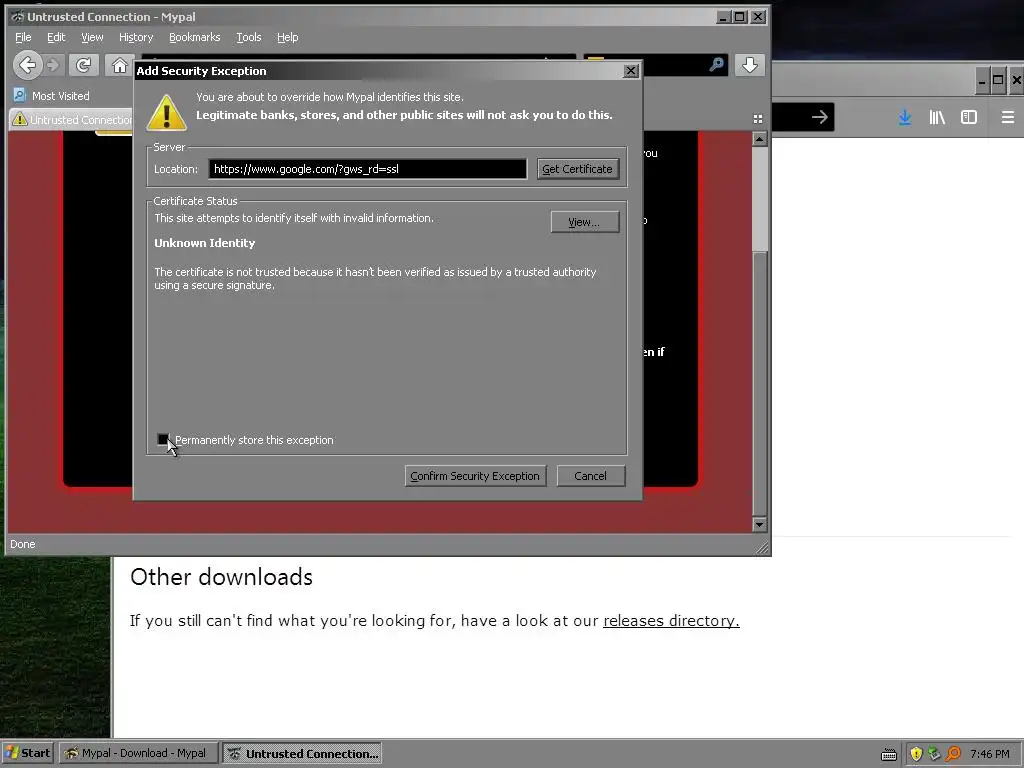
Task: Cancel the Add Security Exception dialog
Action: (590, 476)
